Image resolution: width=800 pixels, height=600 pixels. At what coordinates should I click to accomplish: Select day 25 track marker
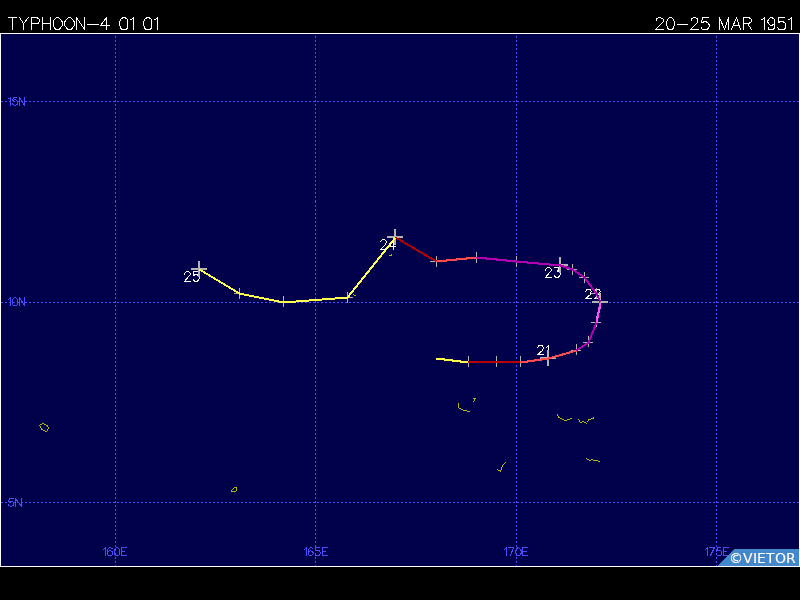click(x=199, y=268)
